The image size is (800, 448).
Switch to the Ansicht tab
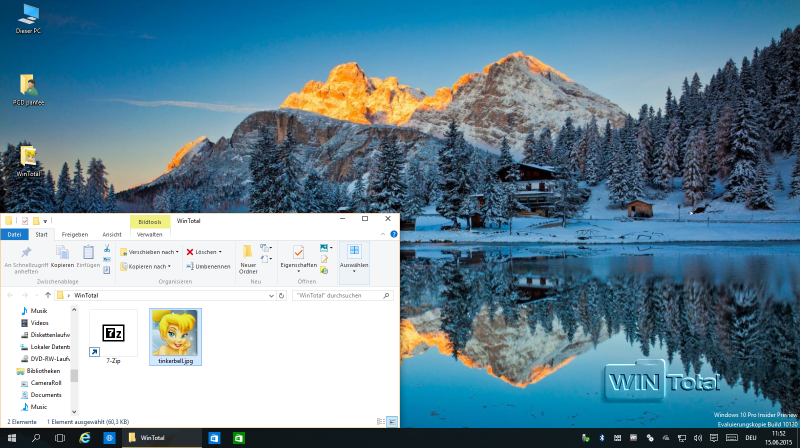pos(112,234)
